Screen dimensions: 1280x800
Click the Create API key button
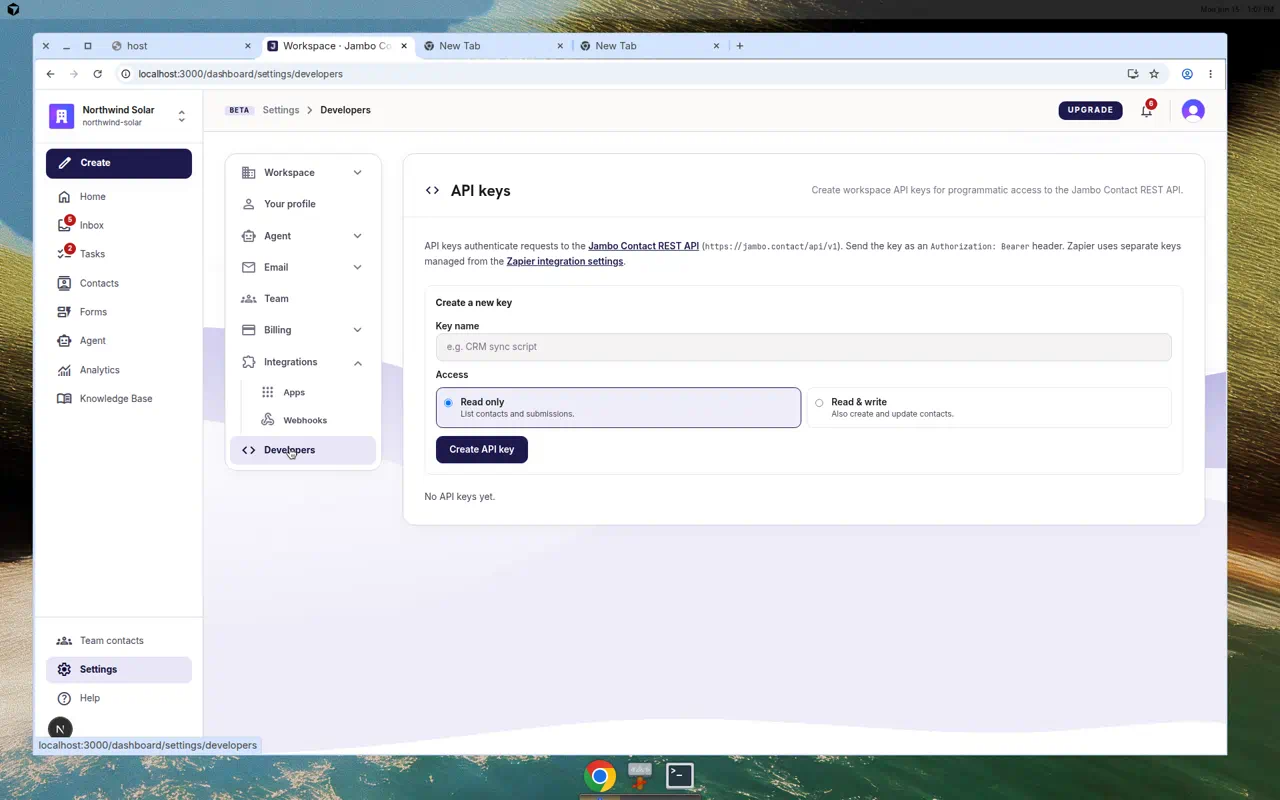click(x=482, y=450)
